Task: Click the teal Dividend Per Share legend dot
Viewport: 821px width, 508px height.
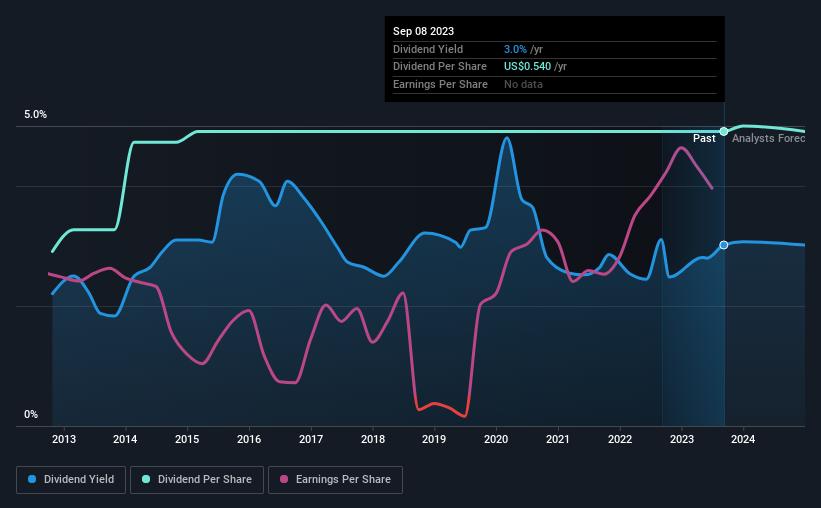Action: (146, 480)
